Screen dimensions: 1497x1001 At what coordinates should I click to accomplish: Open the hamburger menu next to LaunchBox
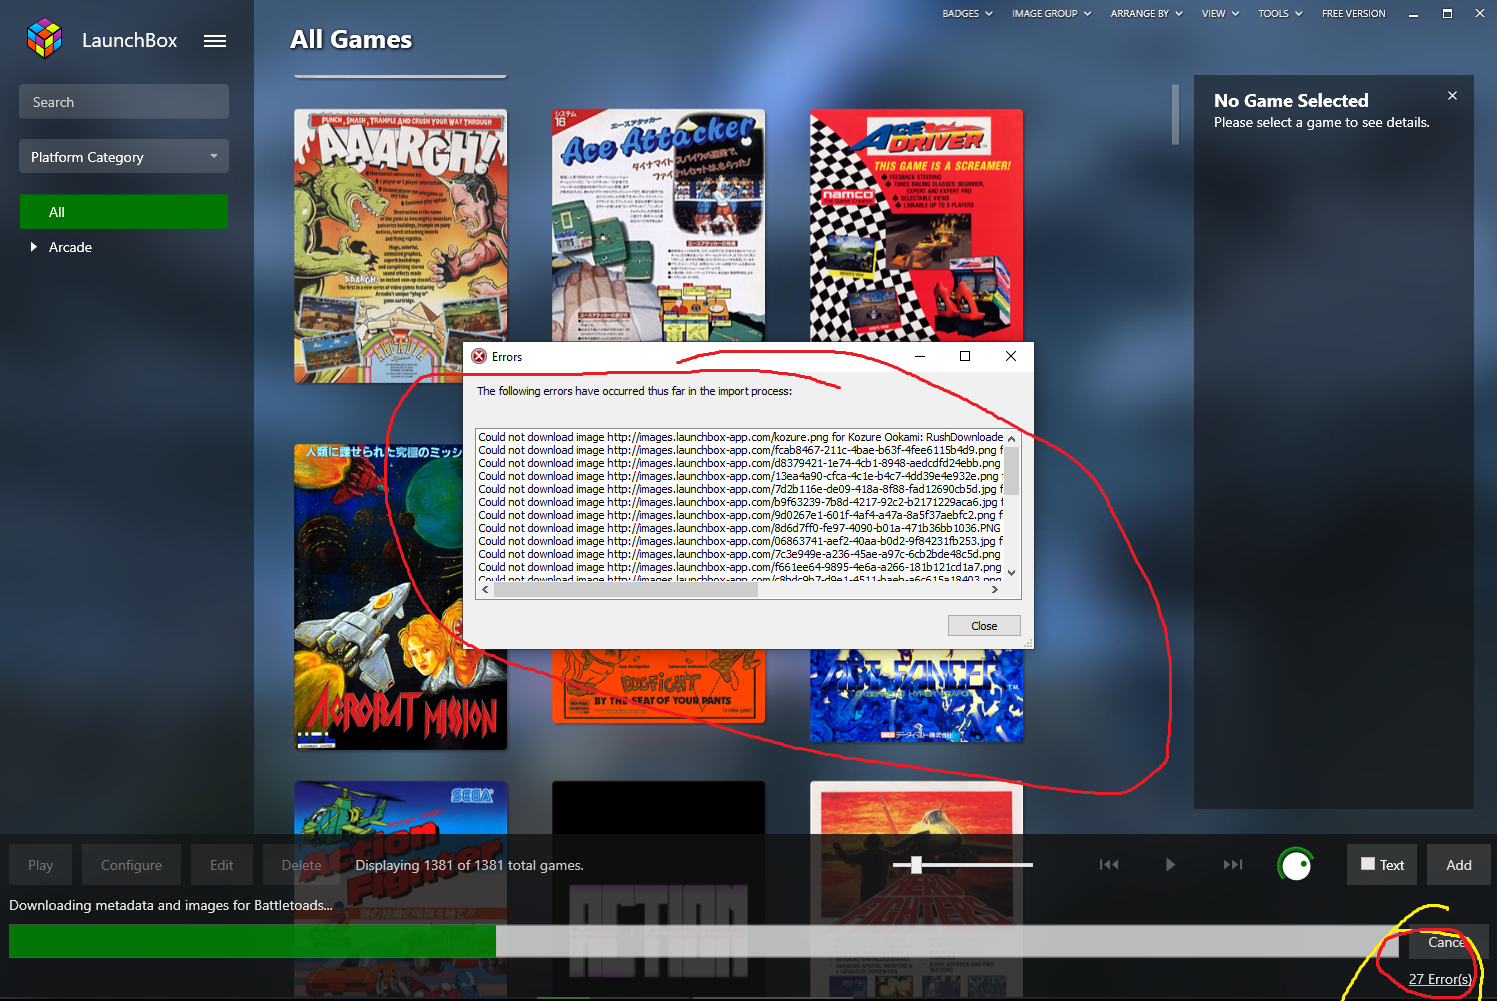pyautogui.click(x=215, y=41)
